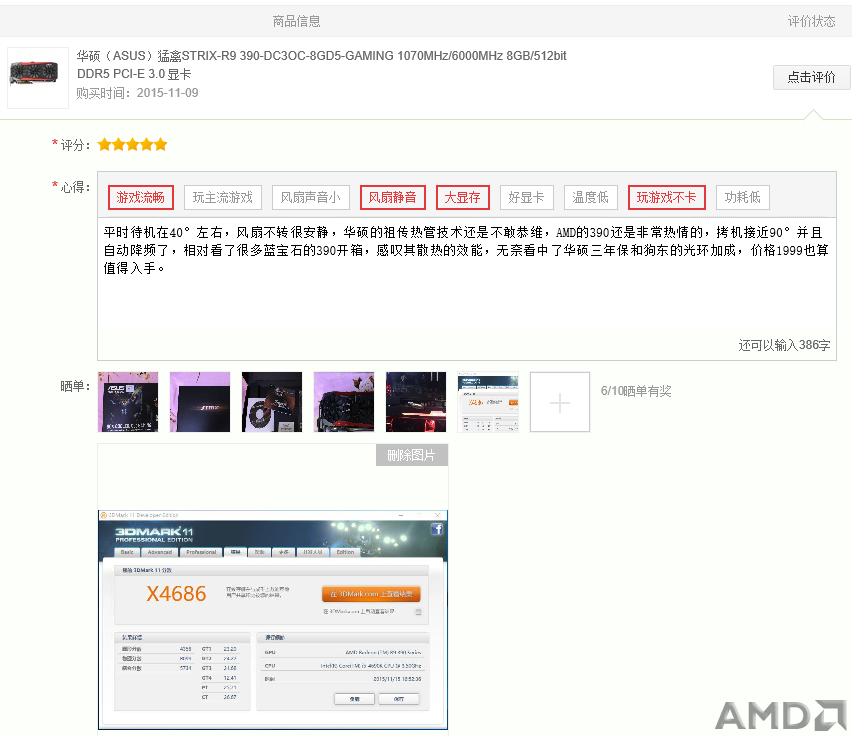Click the purchase date 2015-11-09
This screenshot has height=736, width=852.
167,93
